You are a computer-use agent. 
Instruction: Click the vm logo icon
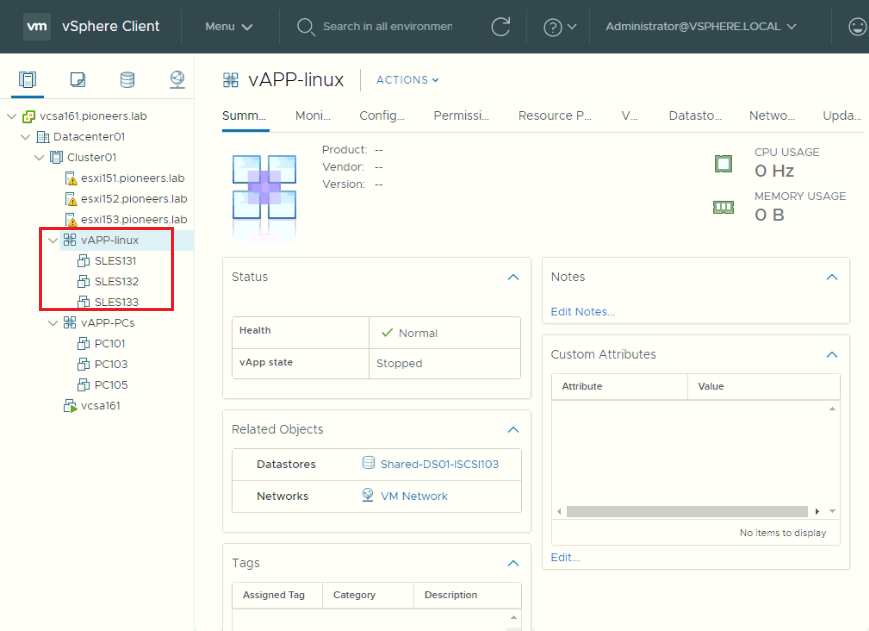tap(37, 26)
